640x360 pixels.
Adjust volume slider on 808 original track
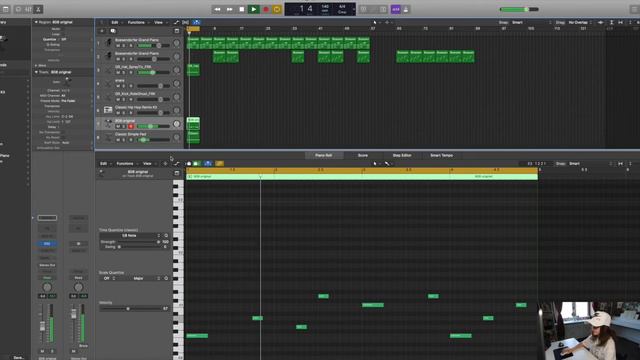tap(153, 127)
